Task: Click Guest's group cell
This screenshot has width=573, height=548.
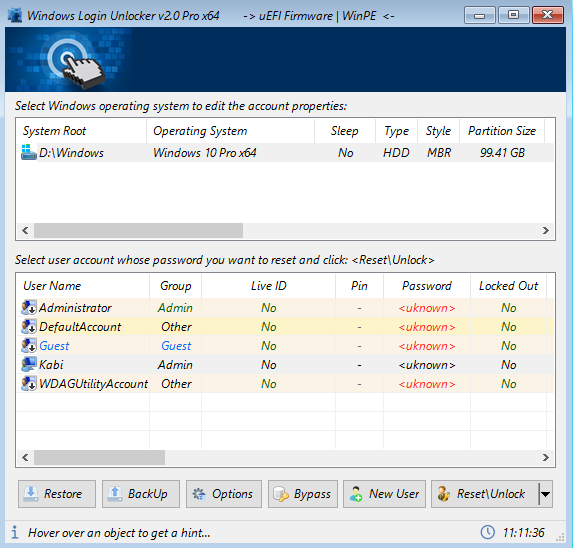Action: [176, 346]
